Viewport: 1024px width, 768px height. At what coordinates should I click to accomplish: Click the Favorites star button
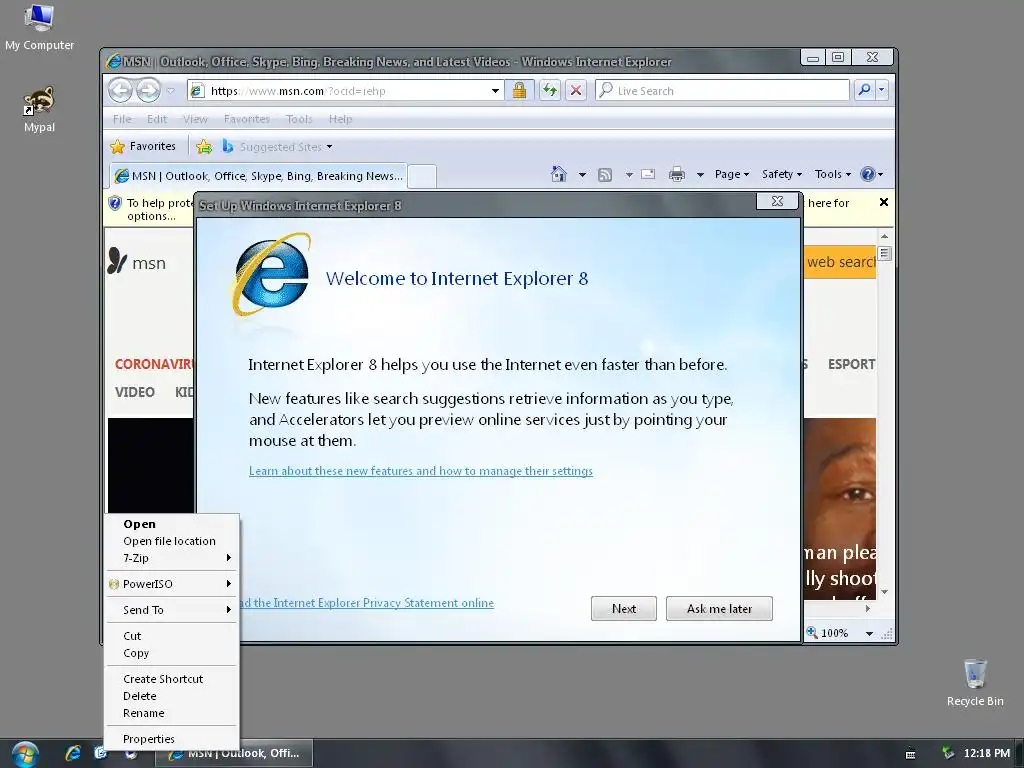pyautogui.click(x=143, y=146)
